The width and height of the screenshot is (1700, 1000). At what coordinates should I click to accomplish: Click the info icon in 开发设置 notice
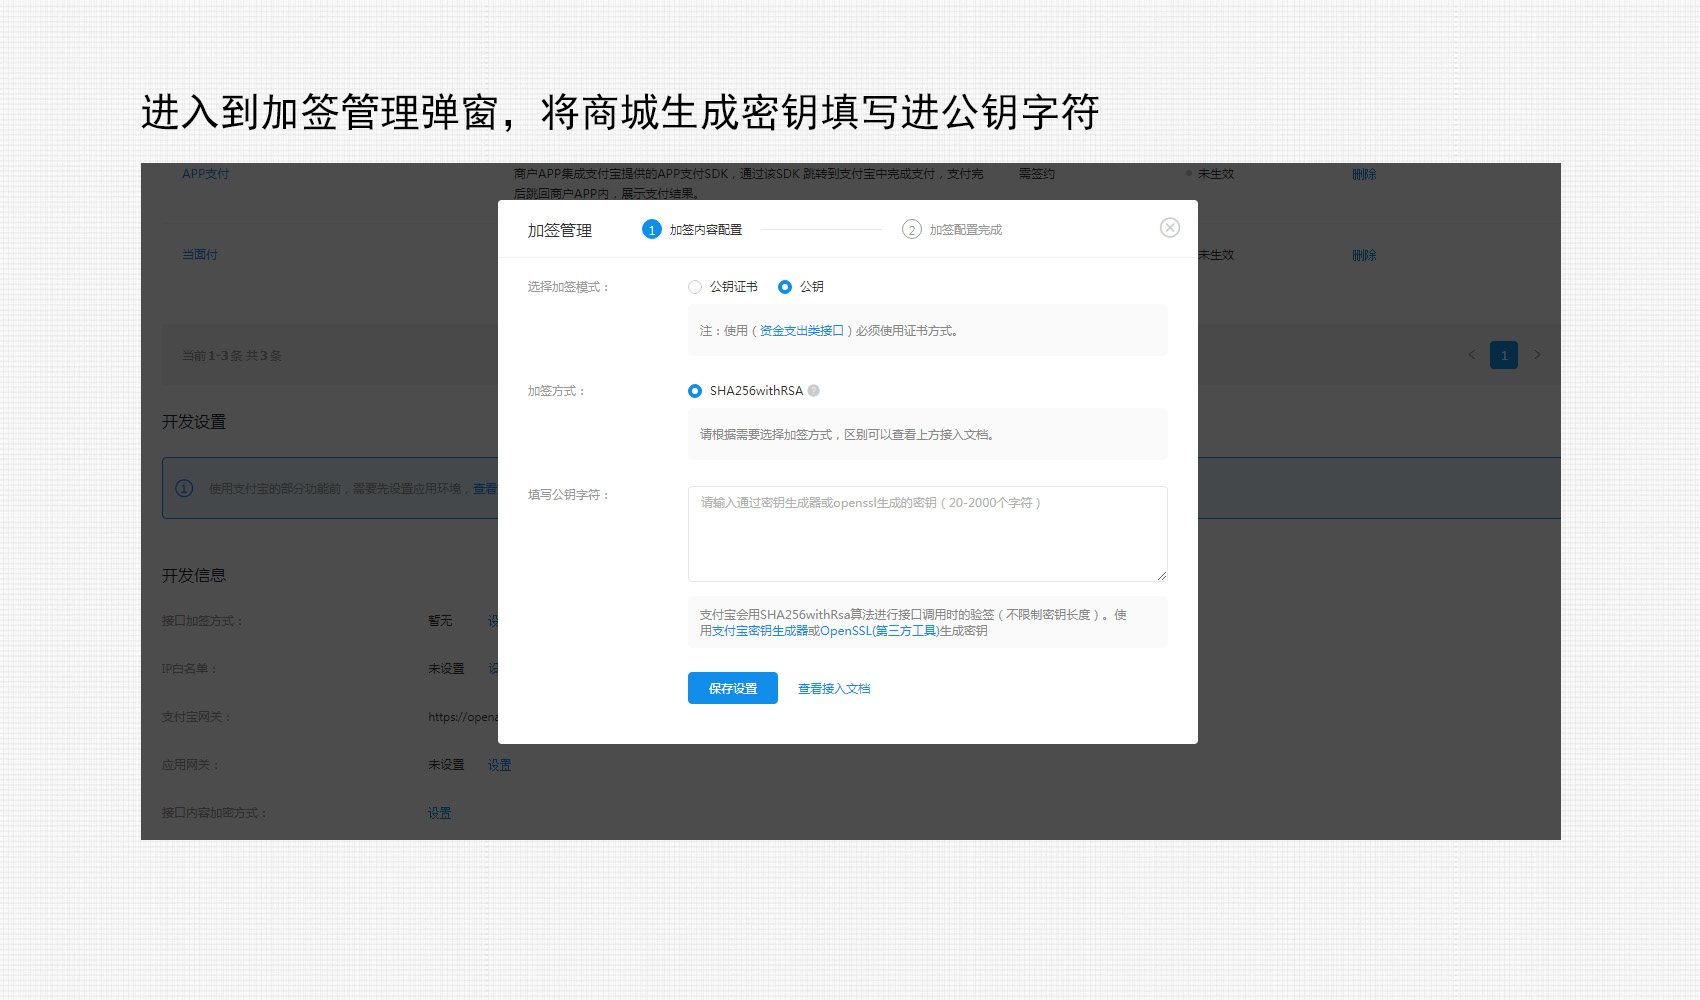[184, 488]
